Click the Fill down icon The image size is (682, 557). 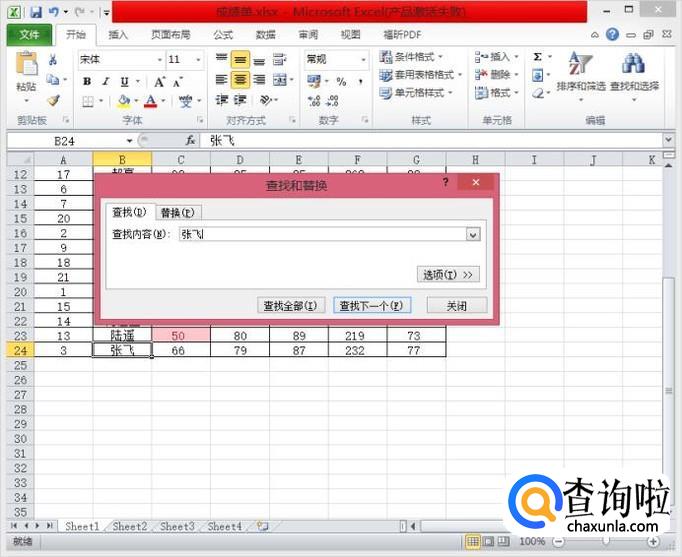538,75
